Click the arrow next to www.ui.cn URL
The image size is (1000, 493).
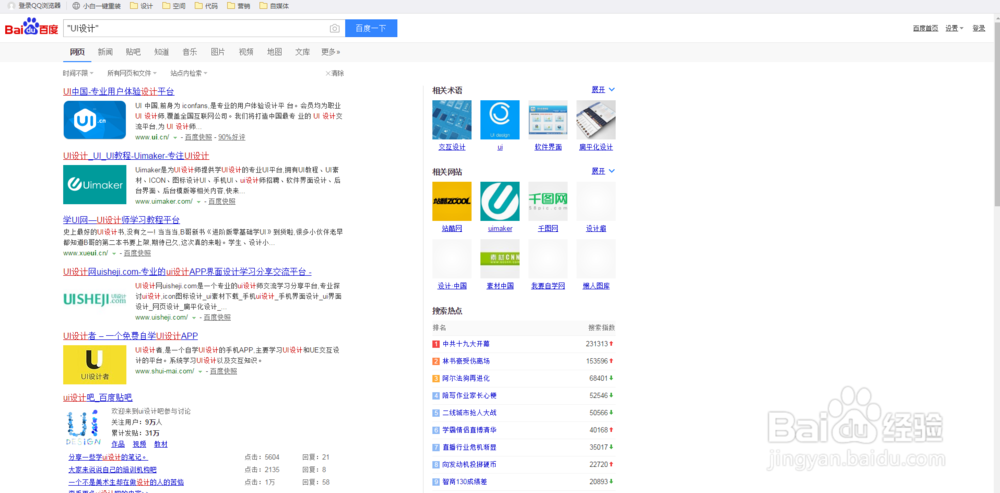pyautogui.click(x=175, y=137)
